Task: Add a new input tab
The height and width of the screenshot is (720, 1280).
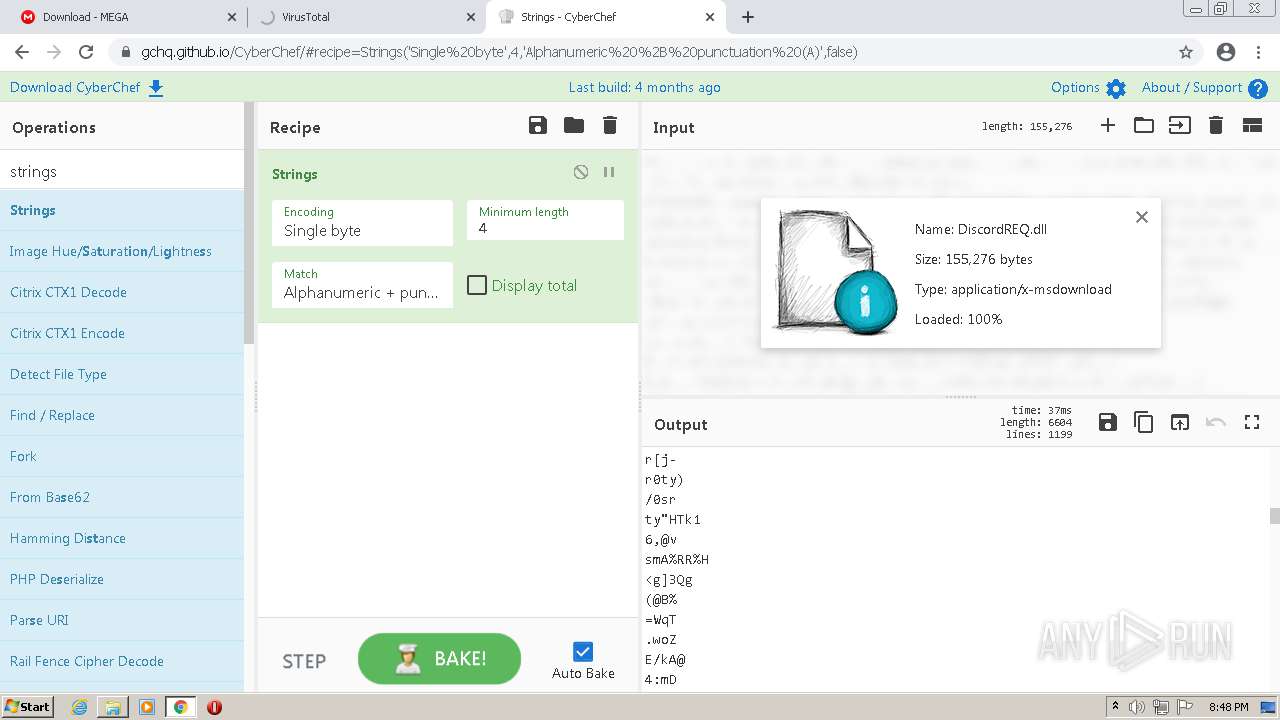Action: [1108, 125]
